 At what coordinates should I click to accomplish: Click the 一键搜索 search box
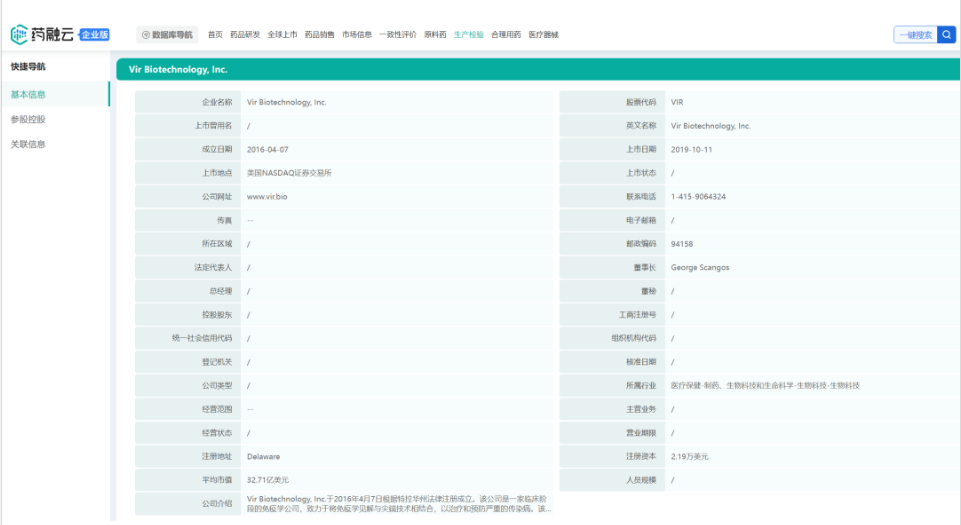915,35
